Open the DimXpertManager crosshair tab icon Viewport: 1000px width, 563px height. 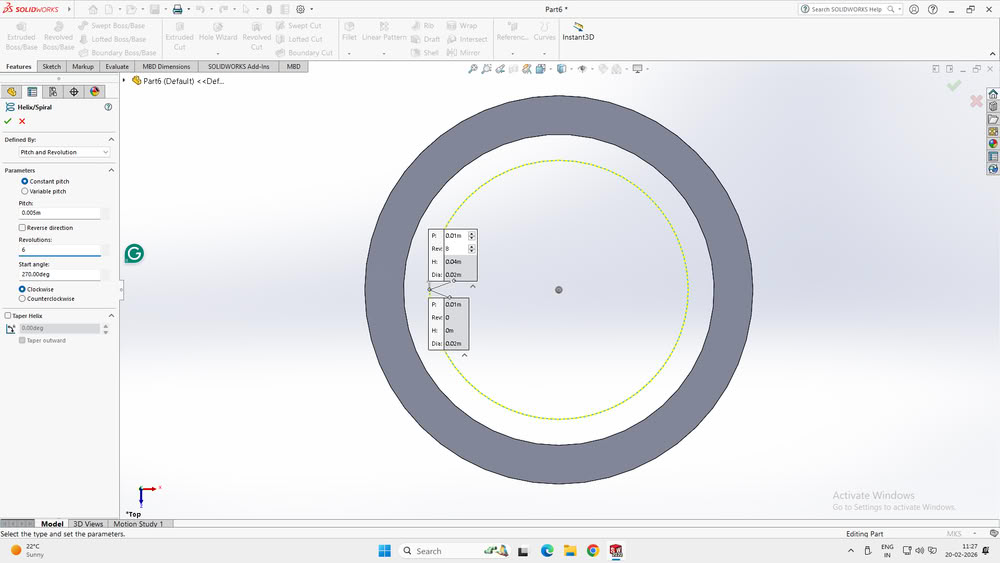pyautogui.click(x=74, y=91)
